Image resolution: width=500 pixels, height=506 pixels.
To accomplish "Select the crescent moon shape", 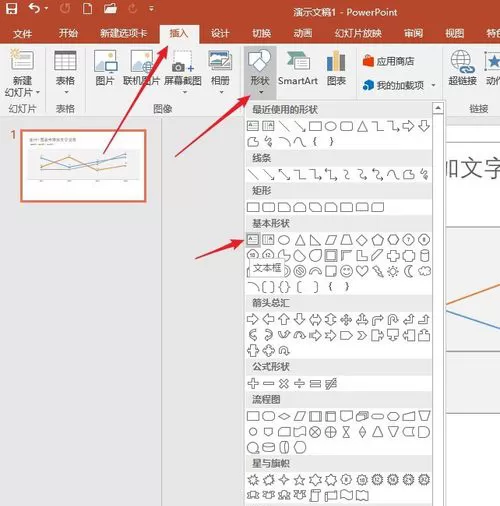I will (408, 271).
